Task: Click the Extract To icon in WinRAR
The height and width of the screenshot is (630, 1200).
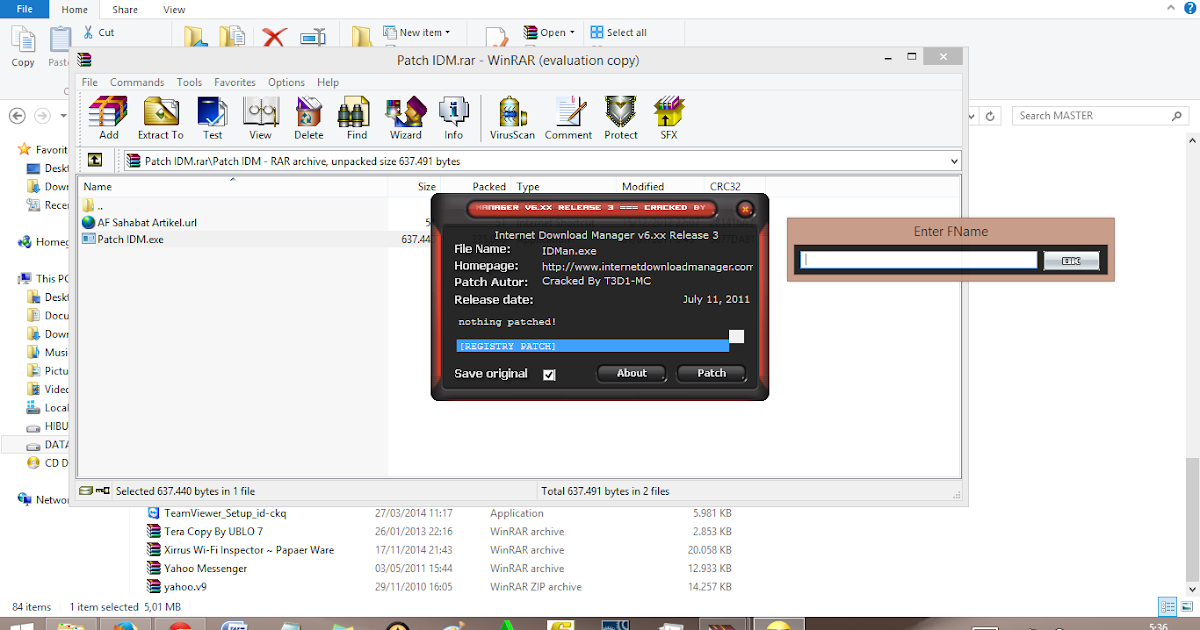Action: click(x=160, y=118)
